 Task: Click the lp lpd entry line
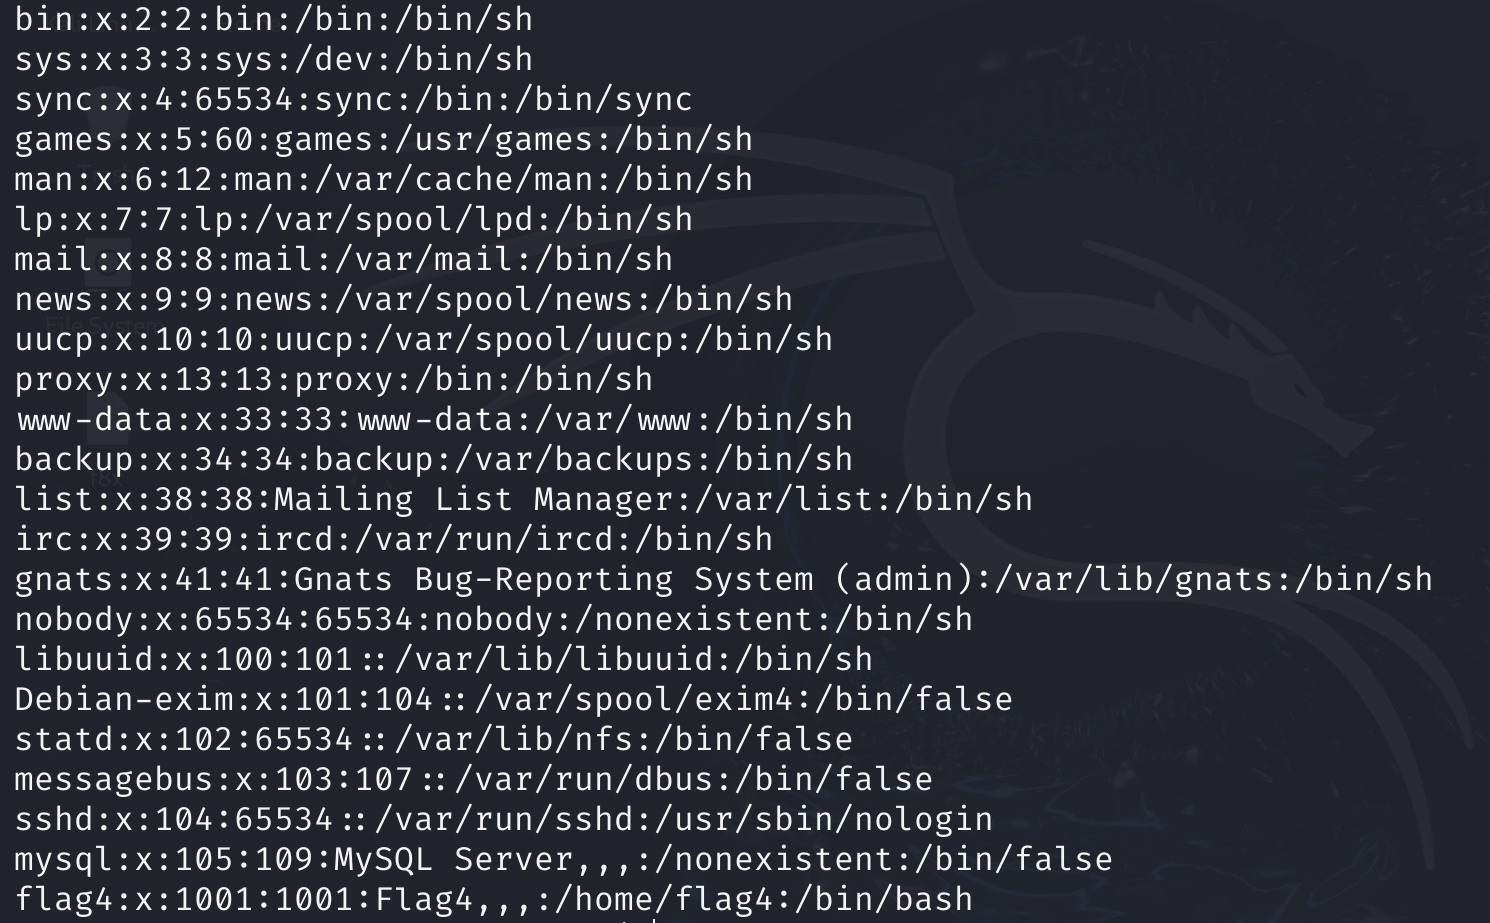pyautogui.click(x=354, y=219)
